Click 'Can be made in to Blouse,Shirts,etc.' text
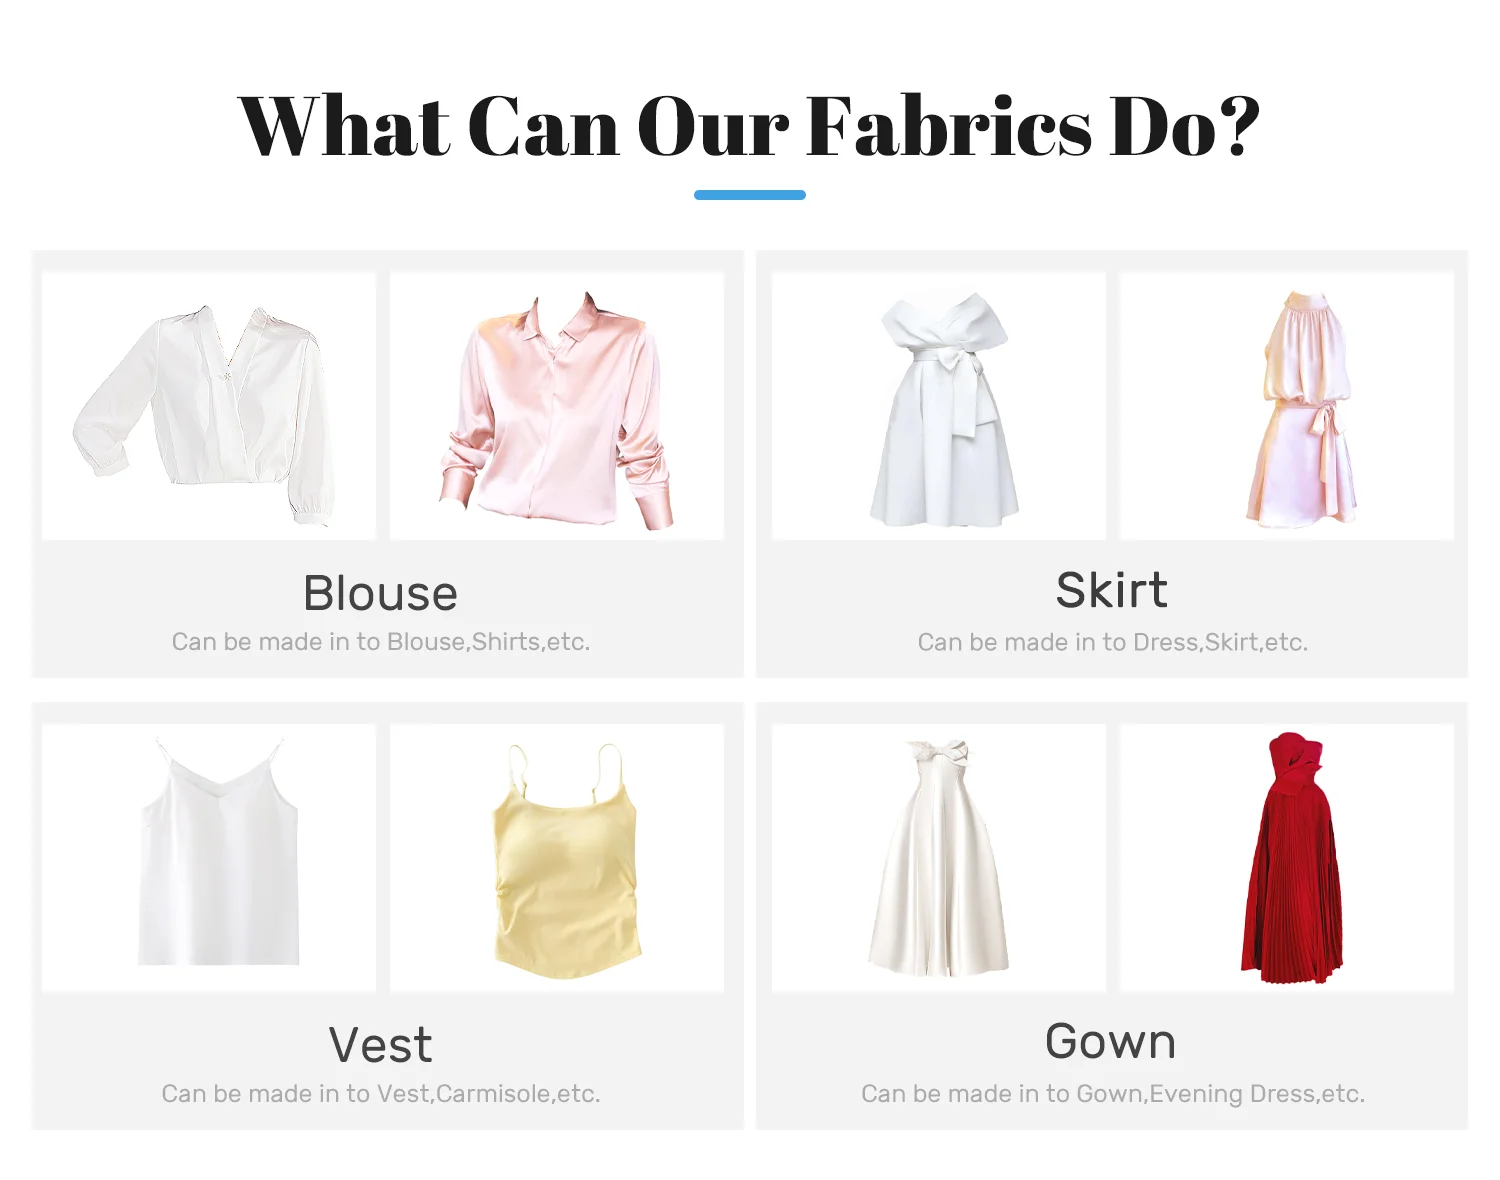This screenshot has width=1500, height=1180. click(381, 642)
